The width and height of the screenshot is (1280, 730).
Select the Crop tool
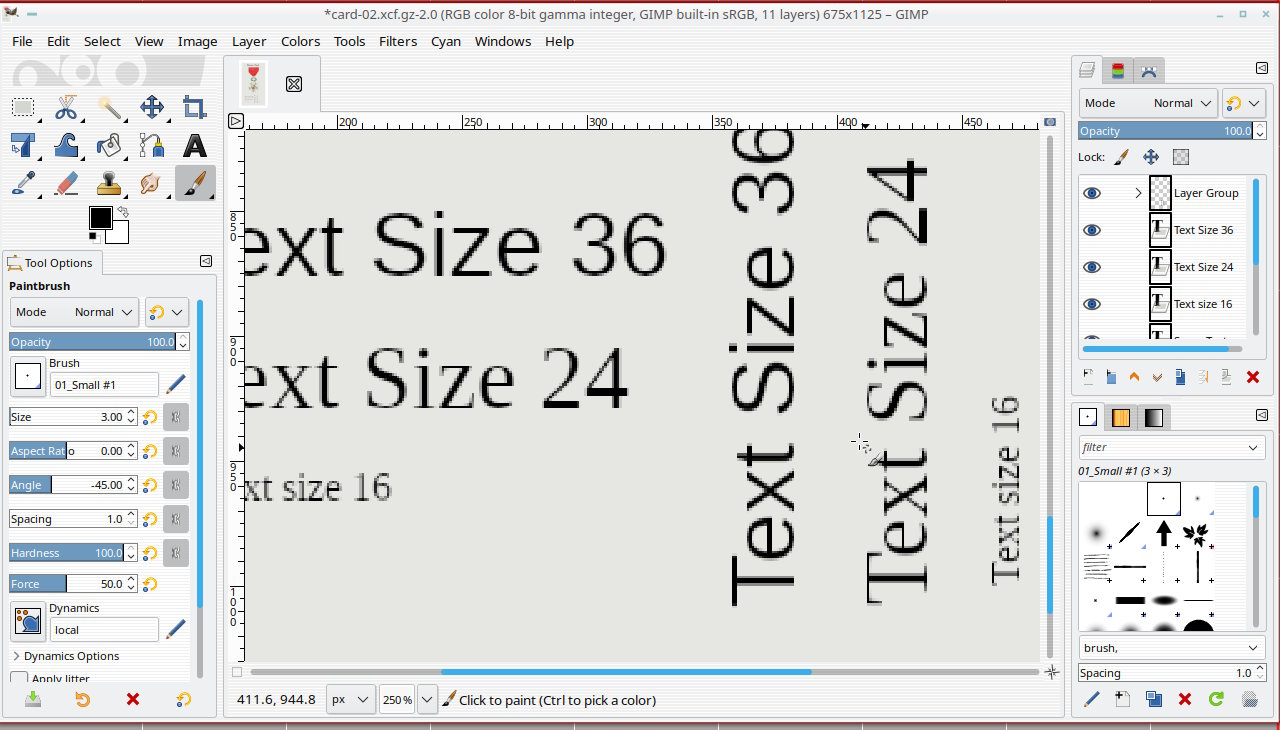point(195,108)
